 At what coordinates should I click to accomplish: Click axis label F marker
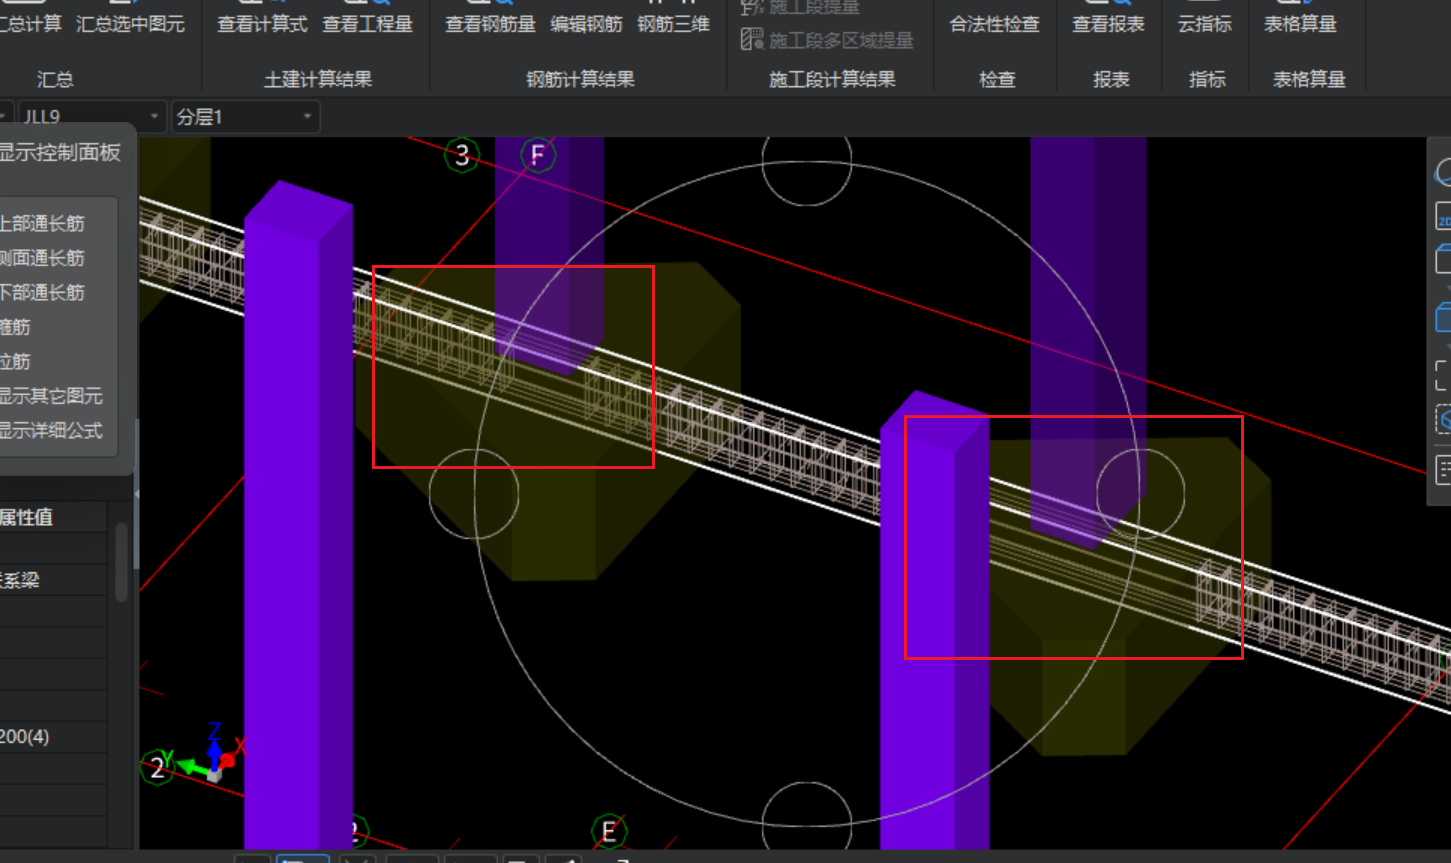(x=538, y=155)
